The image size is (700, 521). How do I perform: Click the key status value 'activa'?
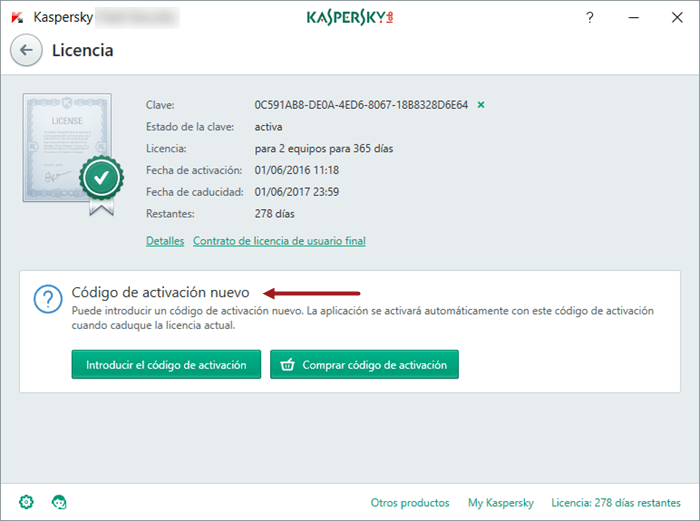[268, 127]
